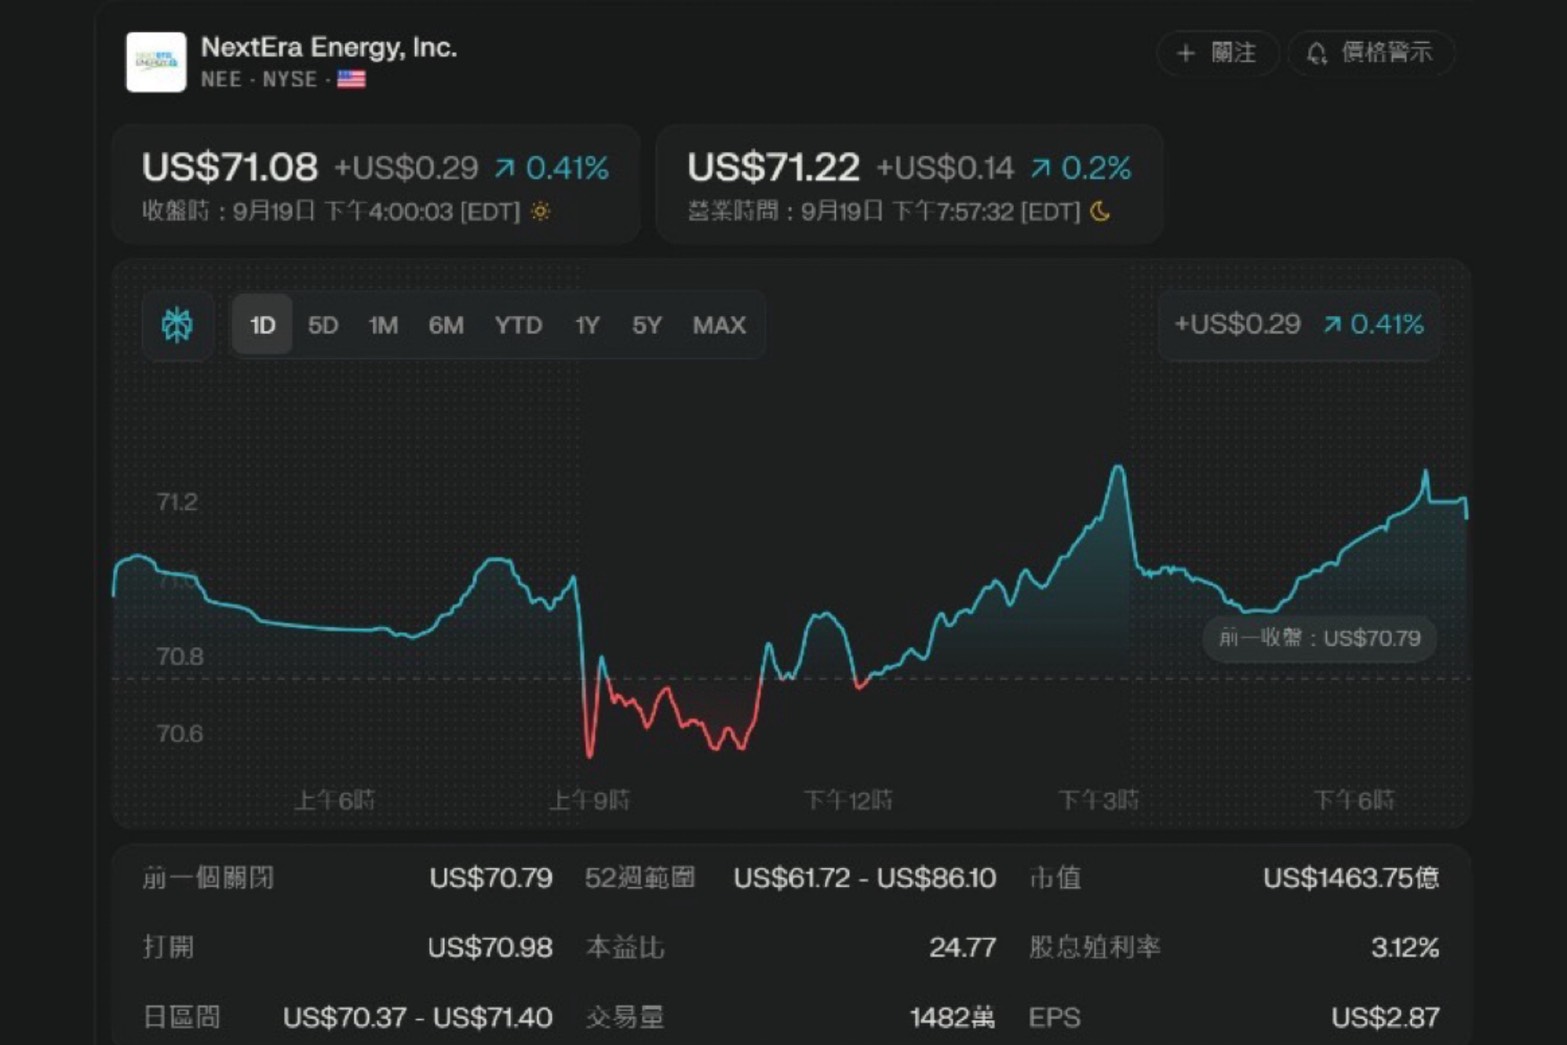Click the 前一個關閉 label
Viewport: 1567px width, 1045px height.
[x=208, y=878]
